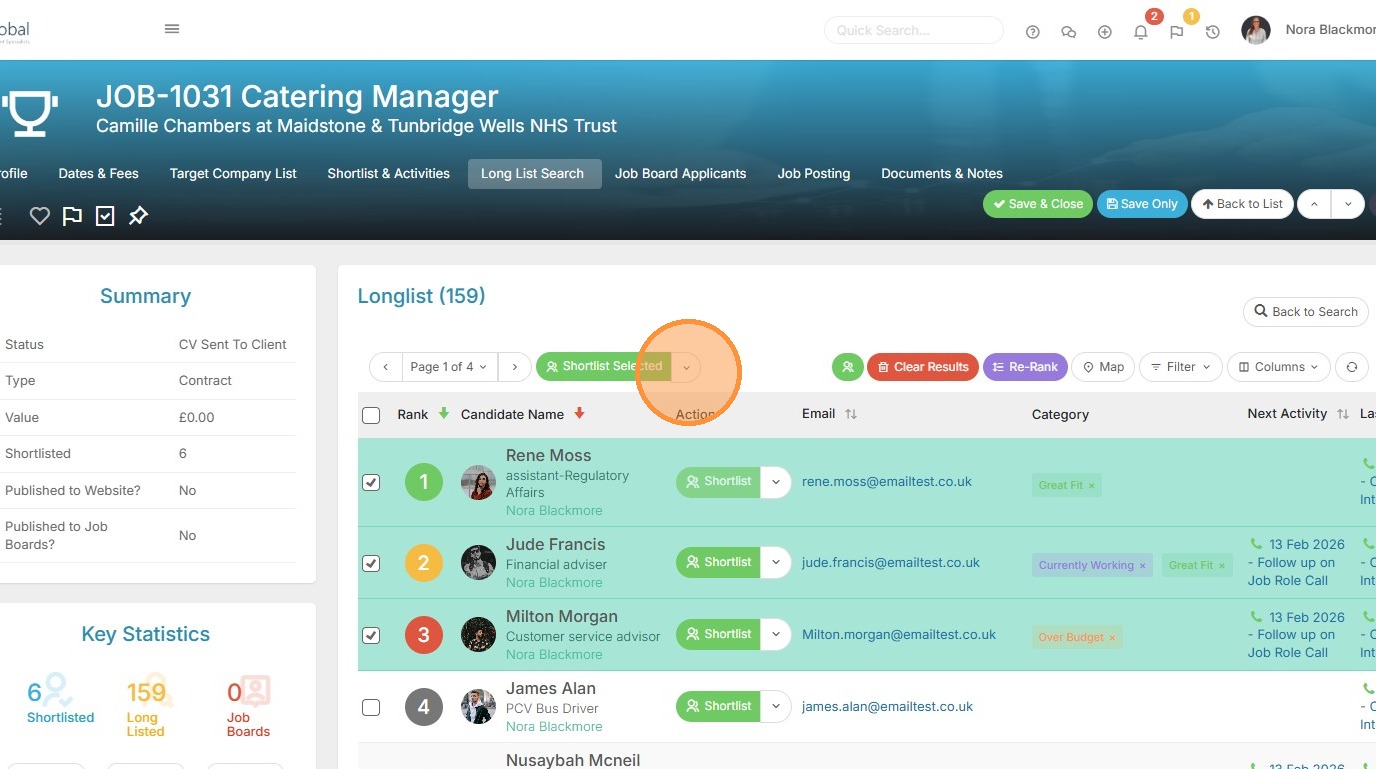Expand Rene Moss shortlist action dropdown
Image resolution: width=1376 pixels, height=769 pixels.
click(776, 482)
